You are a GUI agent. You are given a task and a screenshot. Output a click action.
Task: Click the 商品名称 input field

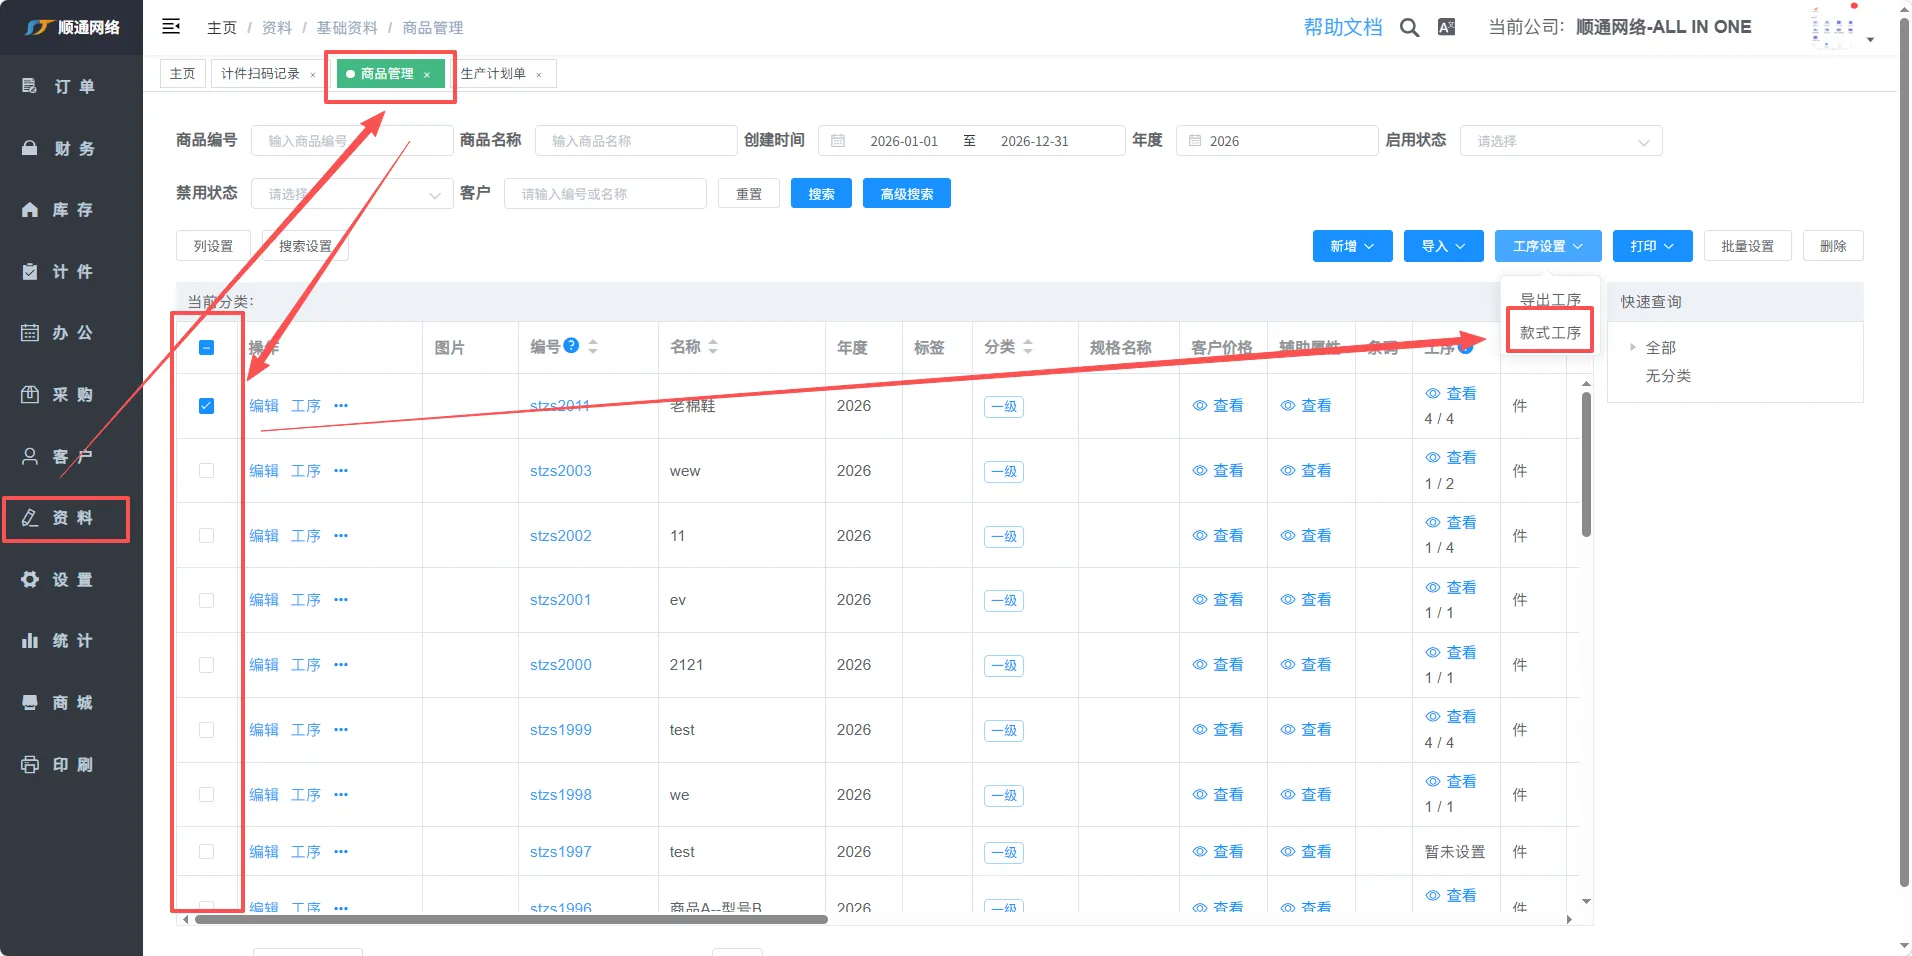[x=636, y=141]
